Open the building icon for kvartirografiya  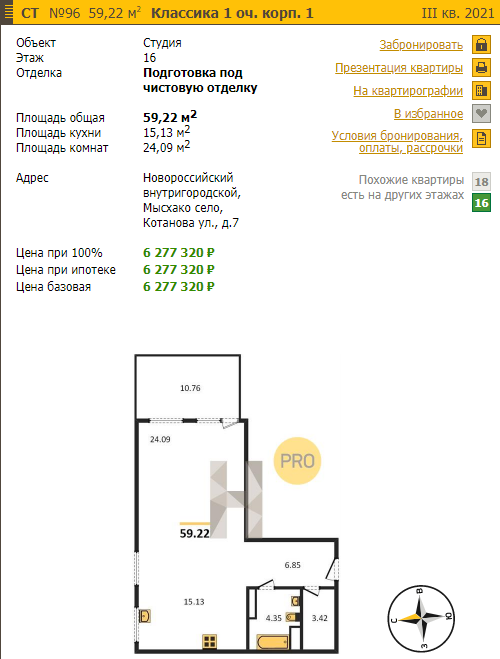(x=481, y=90)
